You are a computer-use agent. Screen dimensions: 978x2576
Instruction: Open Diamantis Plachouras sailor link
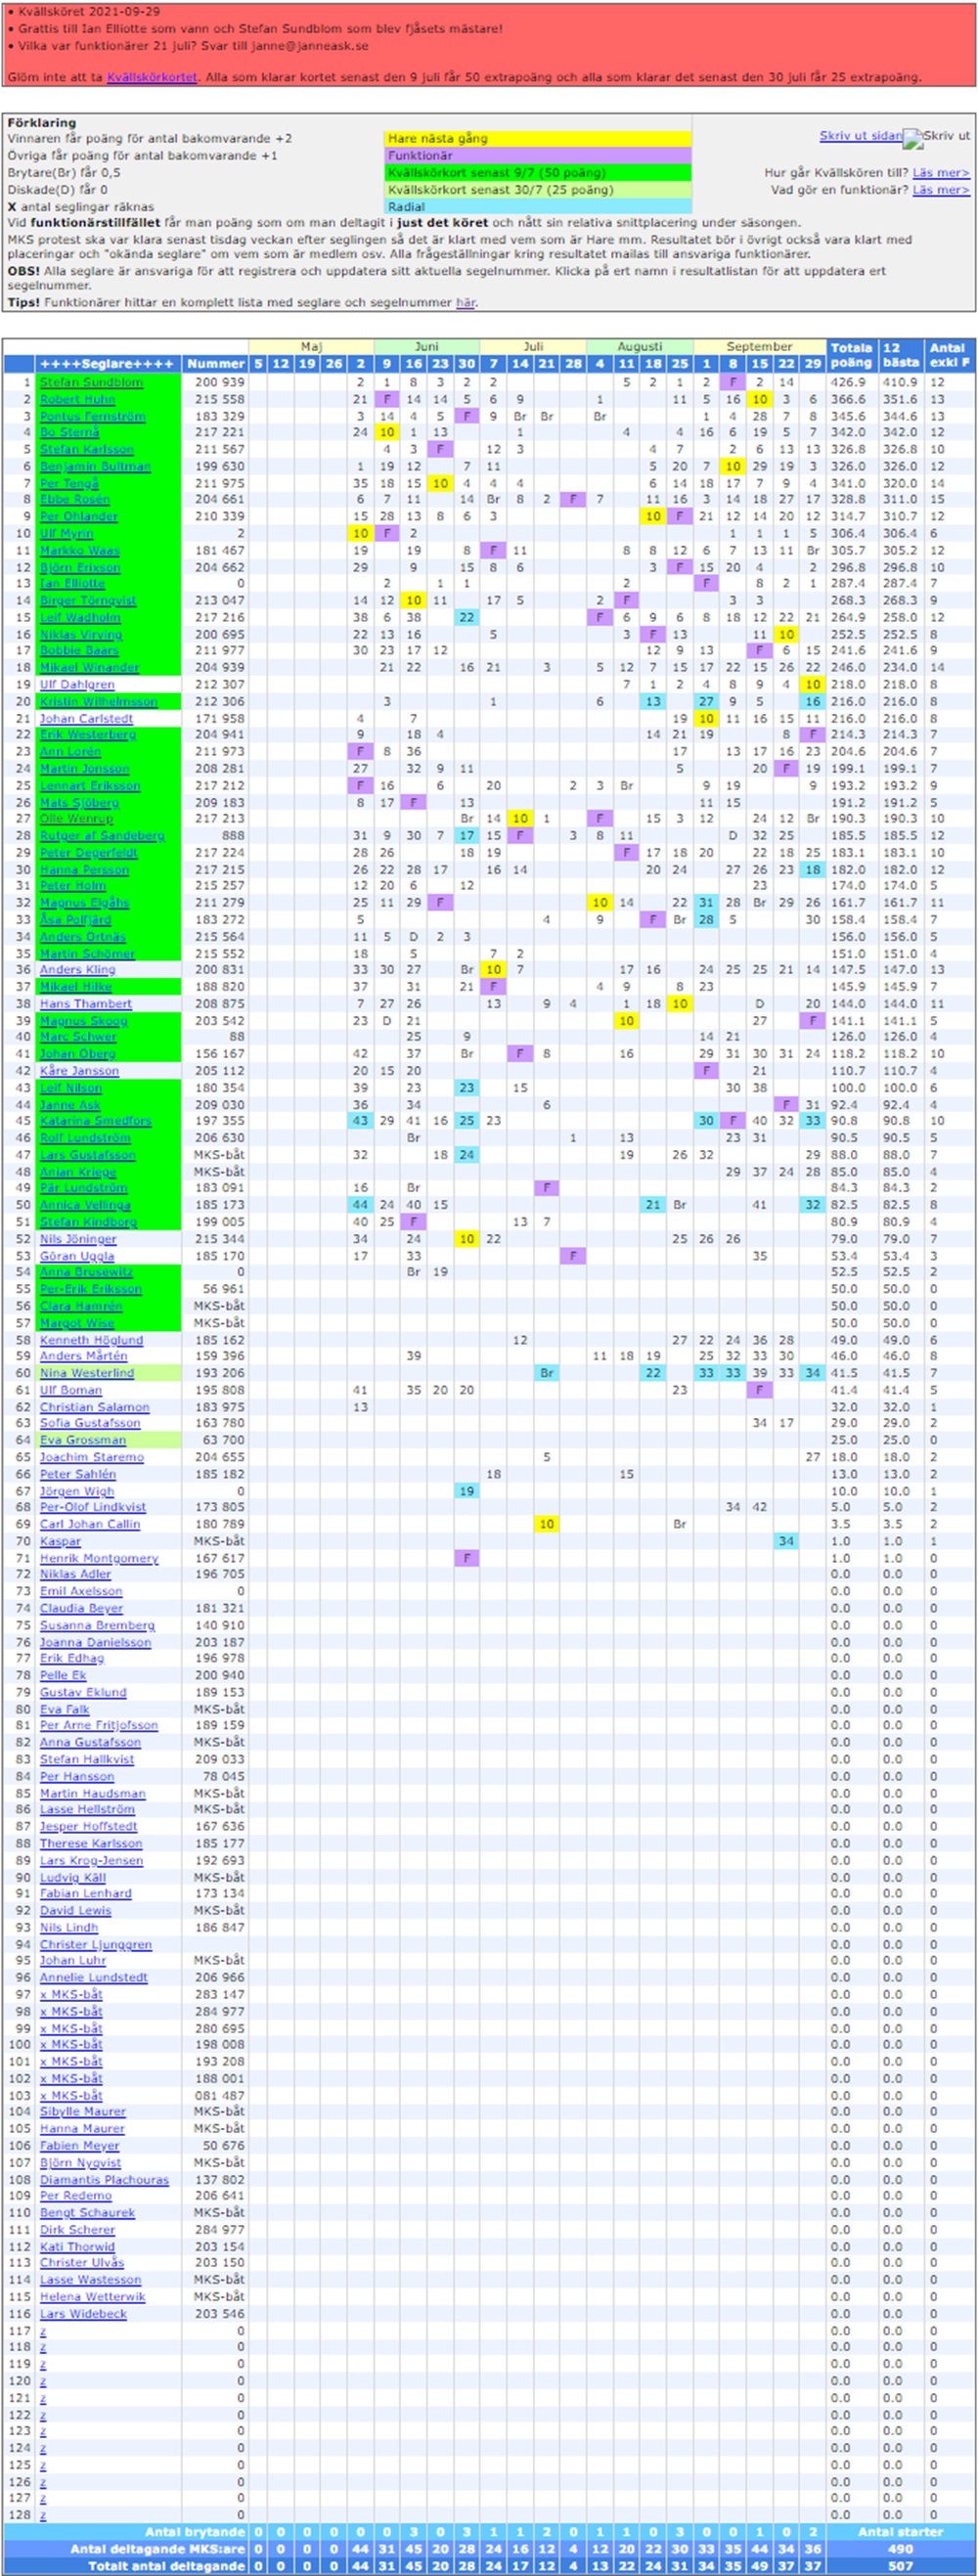pos(104,2180)
